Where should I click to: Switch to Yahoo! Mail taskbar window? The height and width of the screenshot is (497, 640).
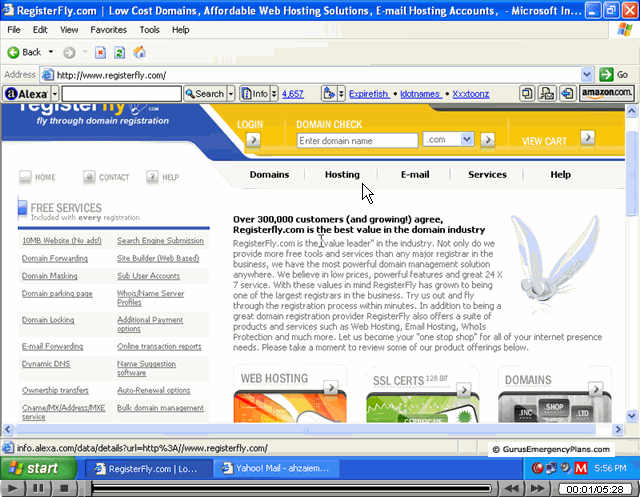[x=276, y=468]
